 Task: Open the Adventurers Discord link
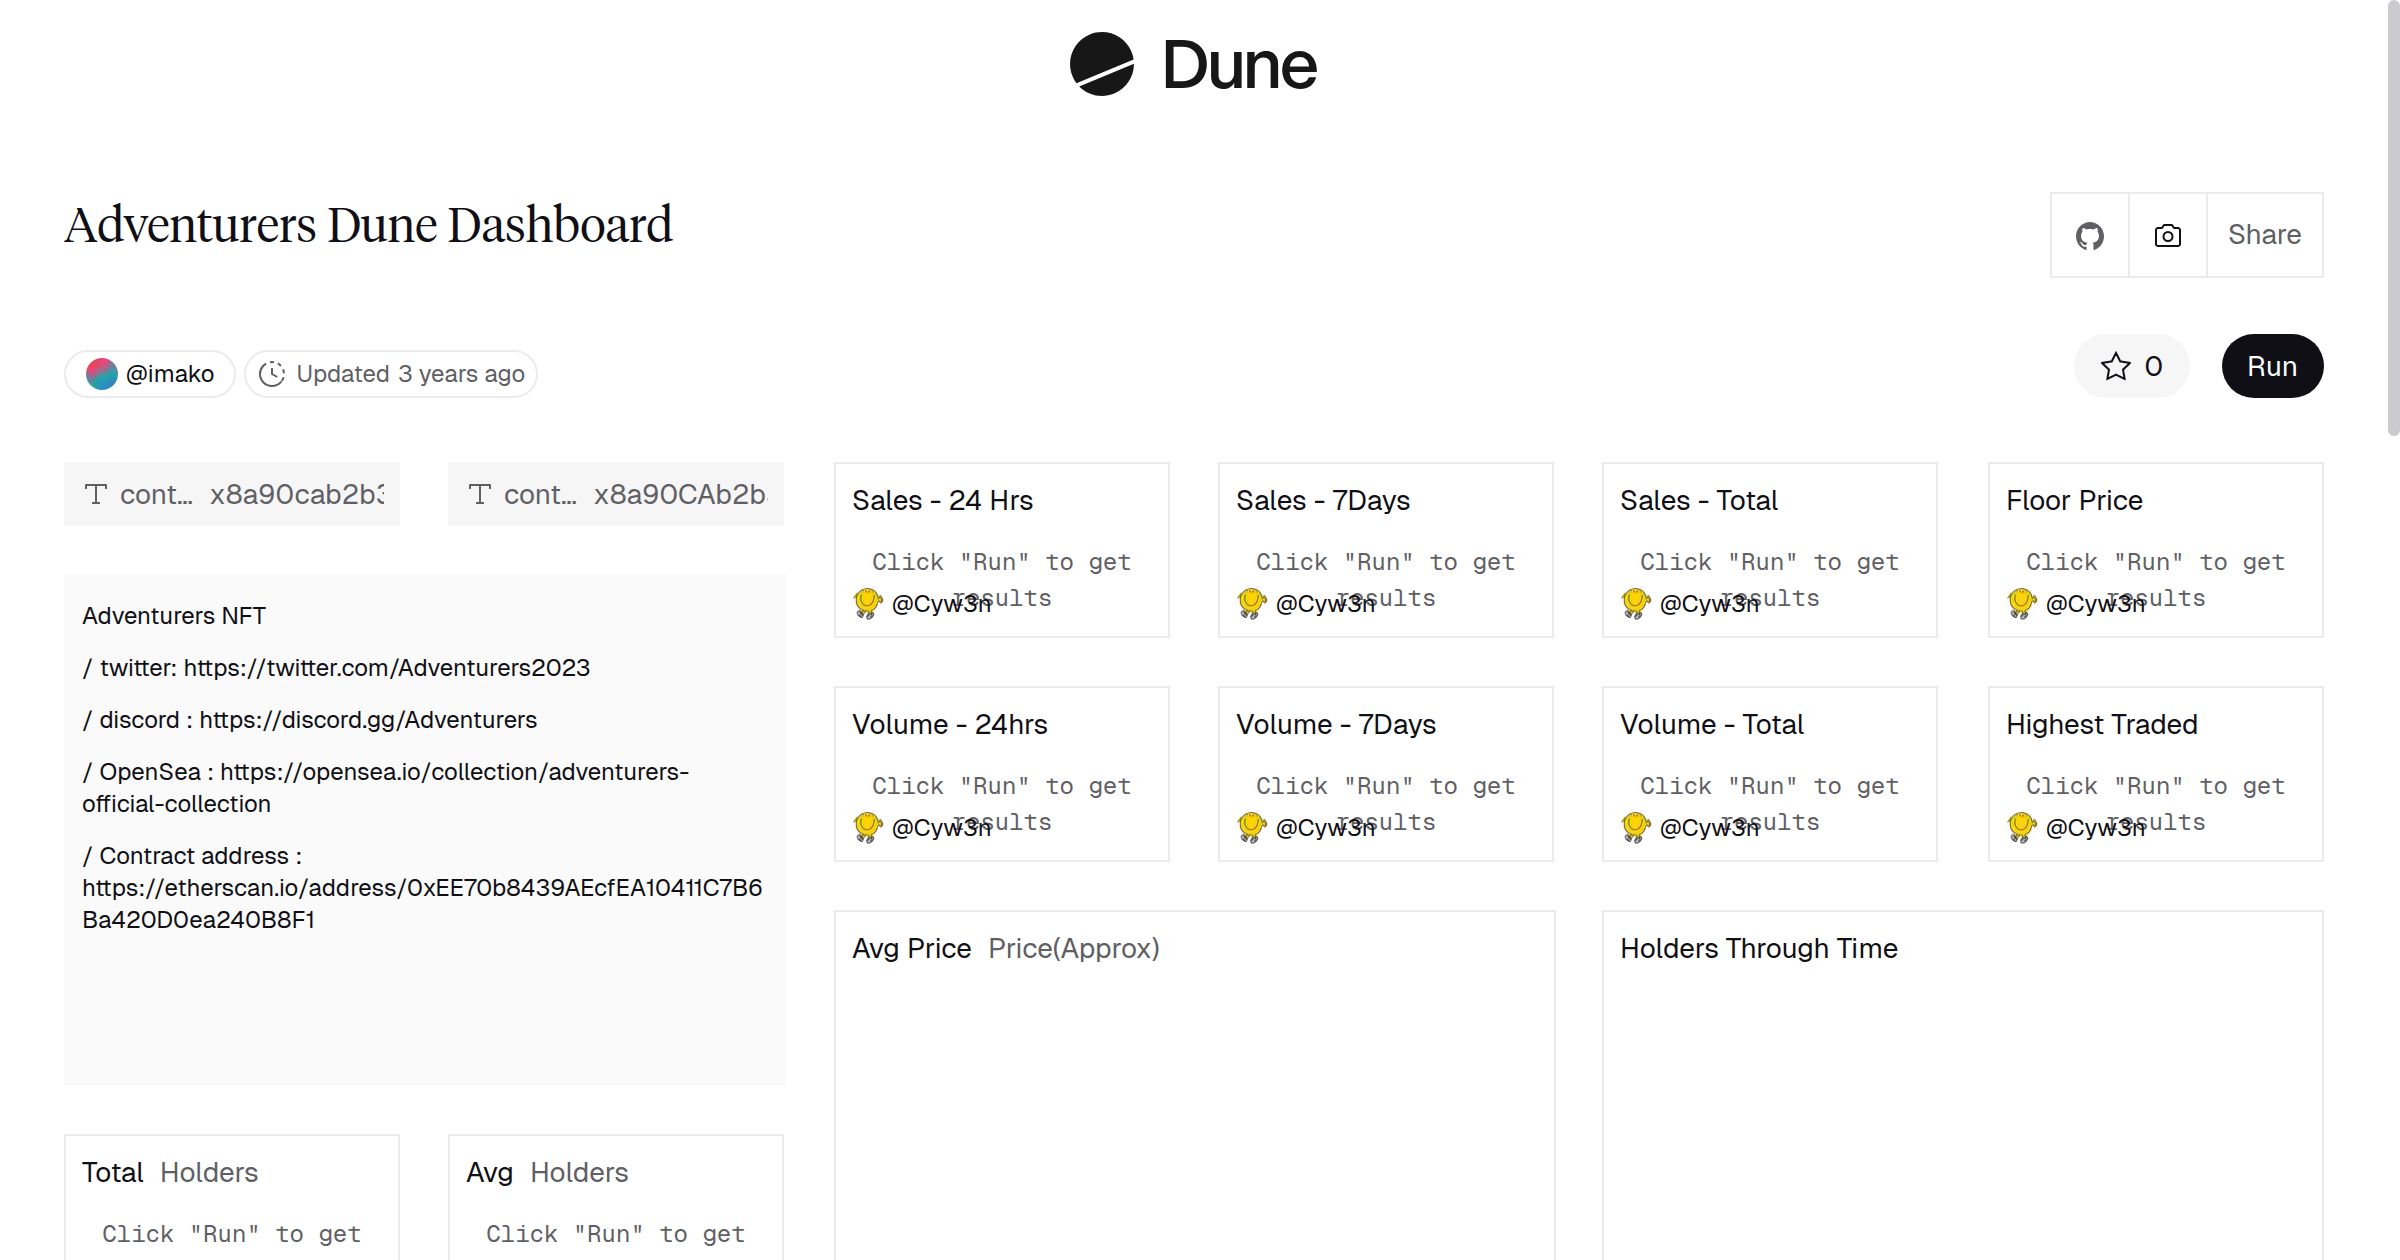pos(368,719)
